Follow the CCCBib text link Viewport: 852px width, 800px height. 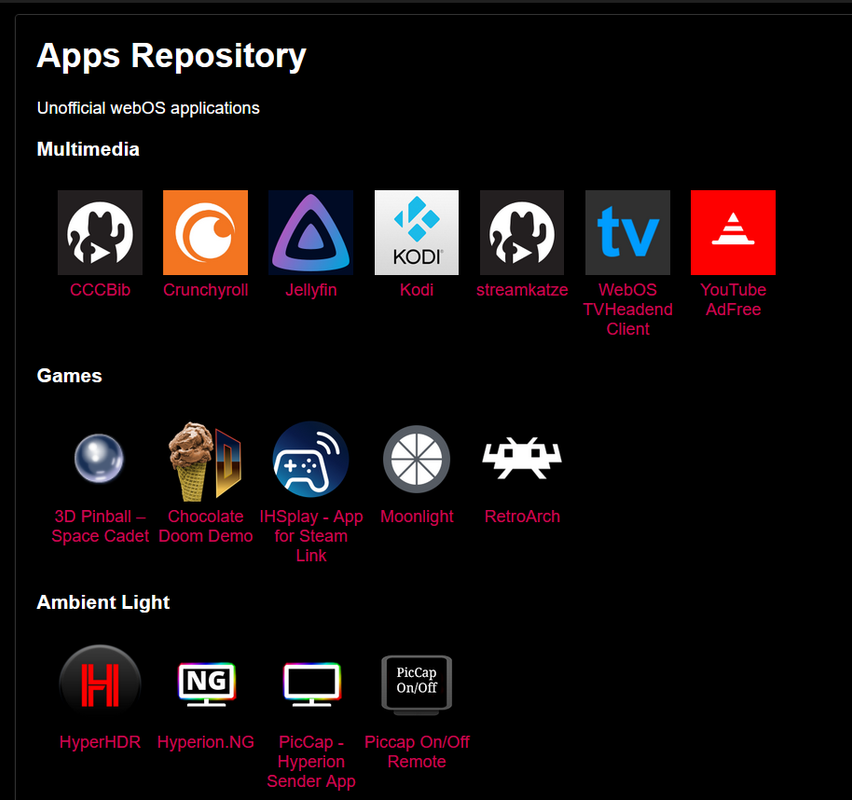(100, 290)
